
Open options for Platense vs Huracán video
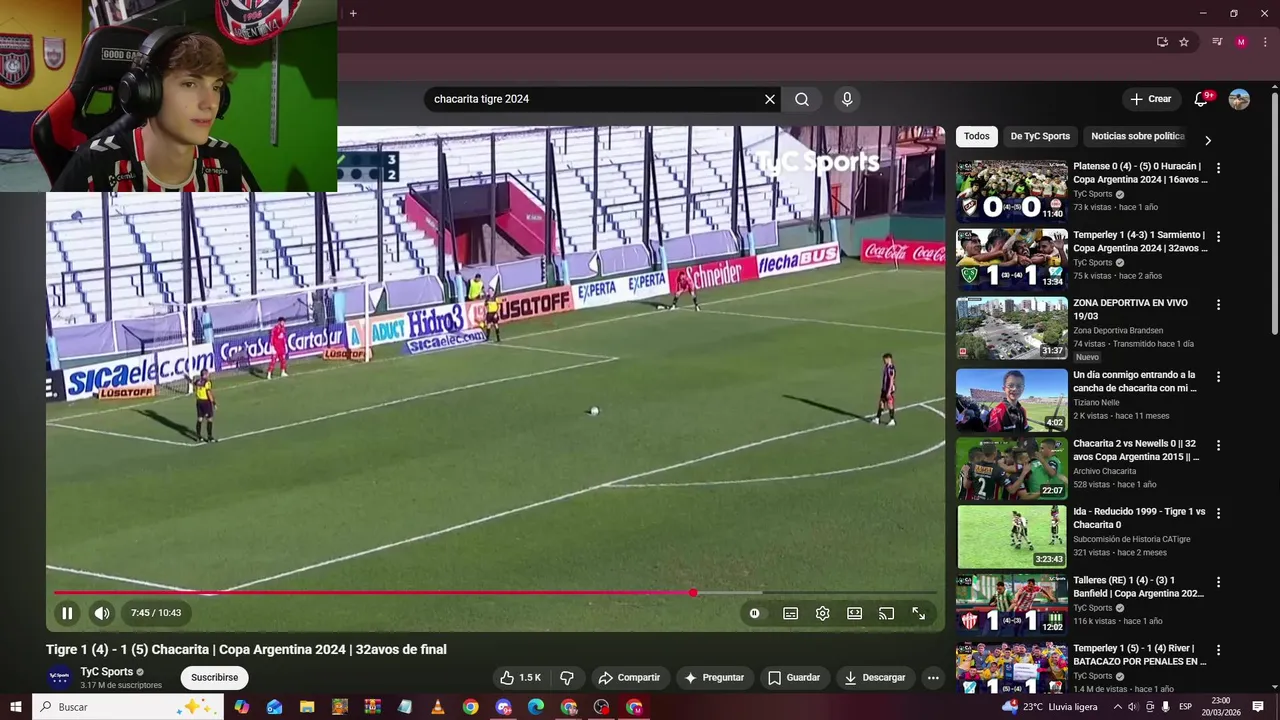tap(1218, 168)
